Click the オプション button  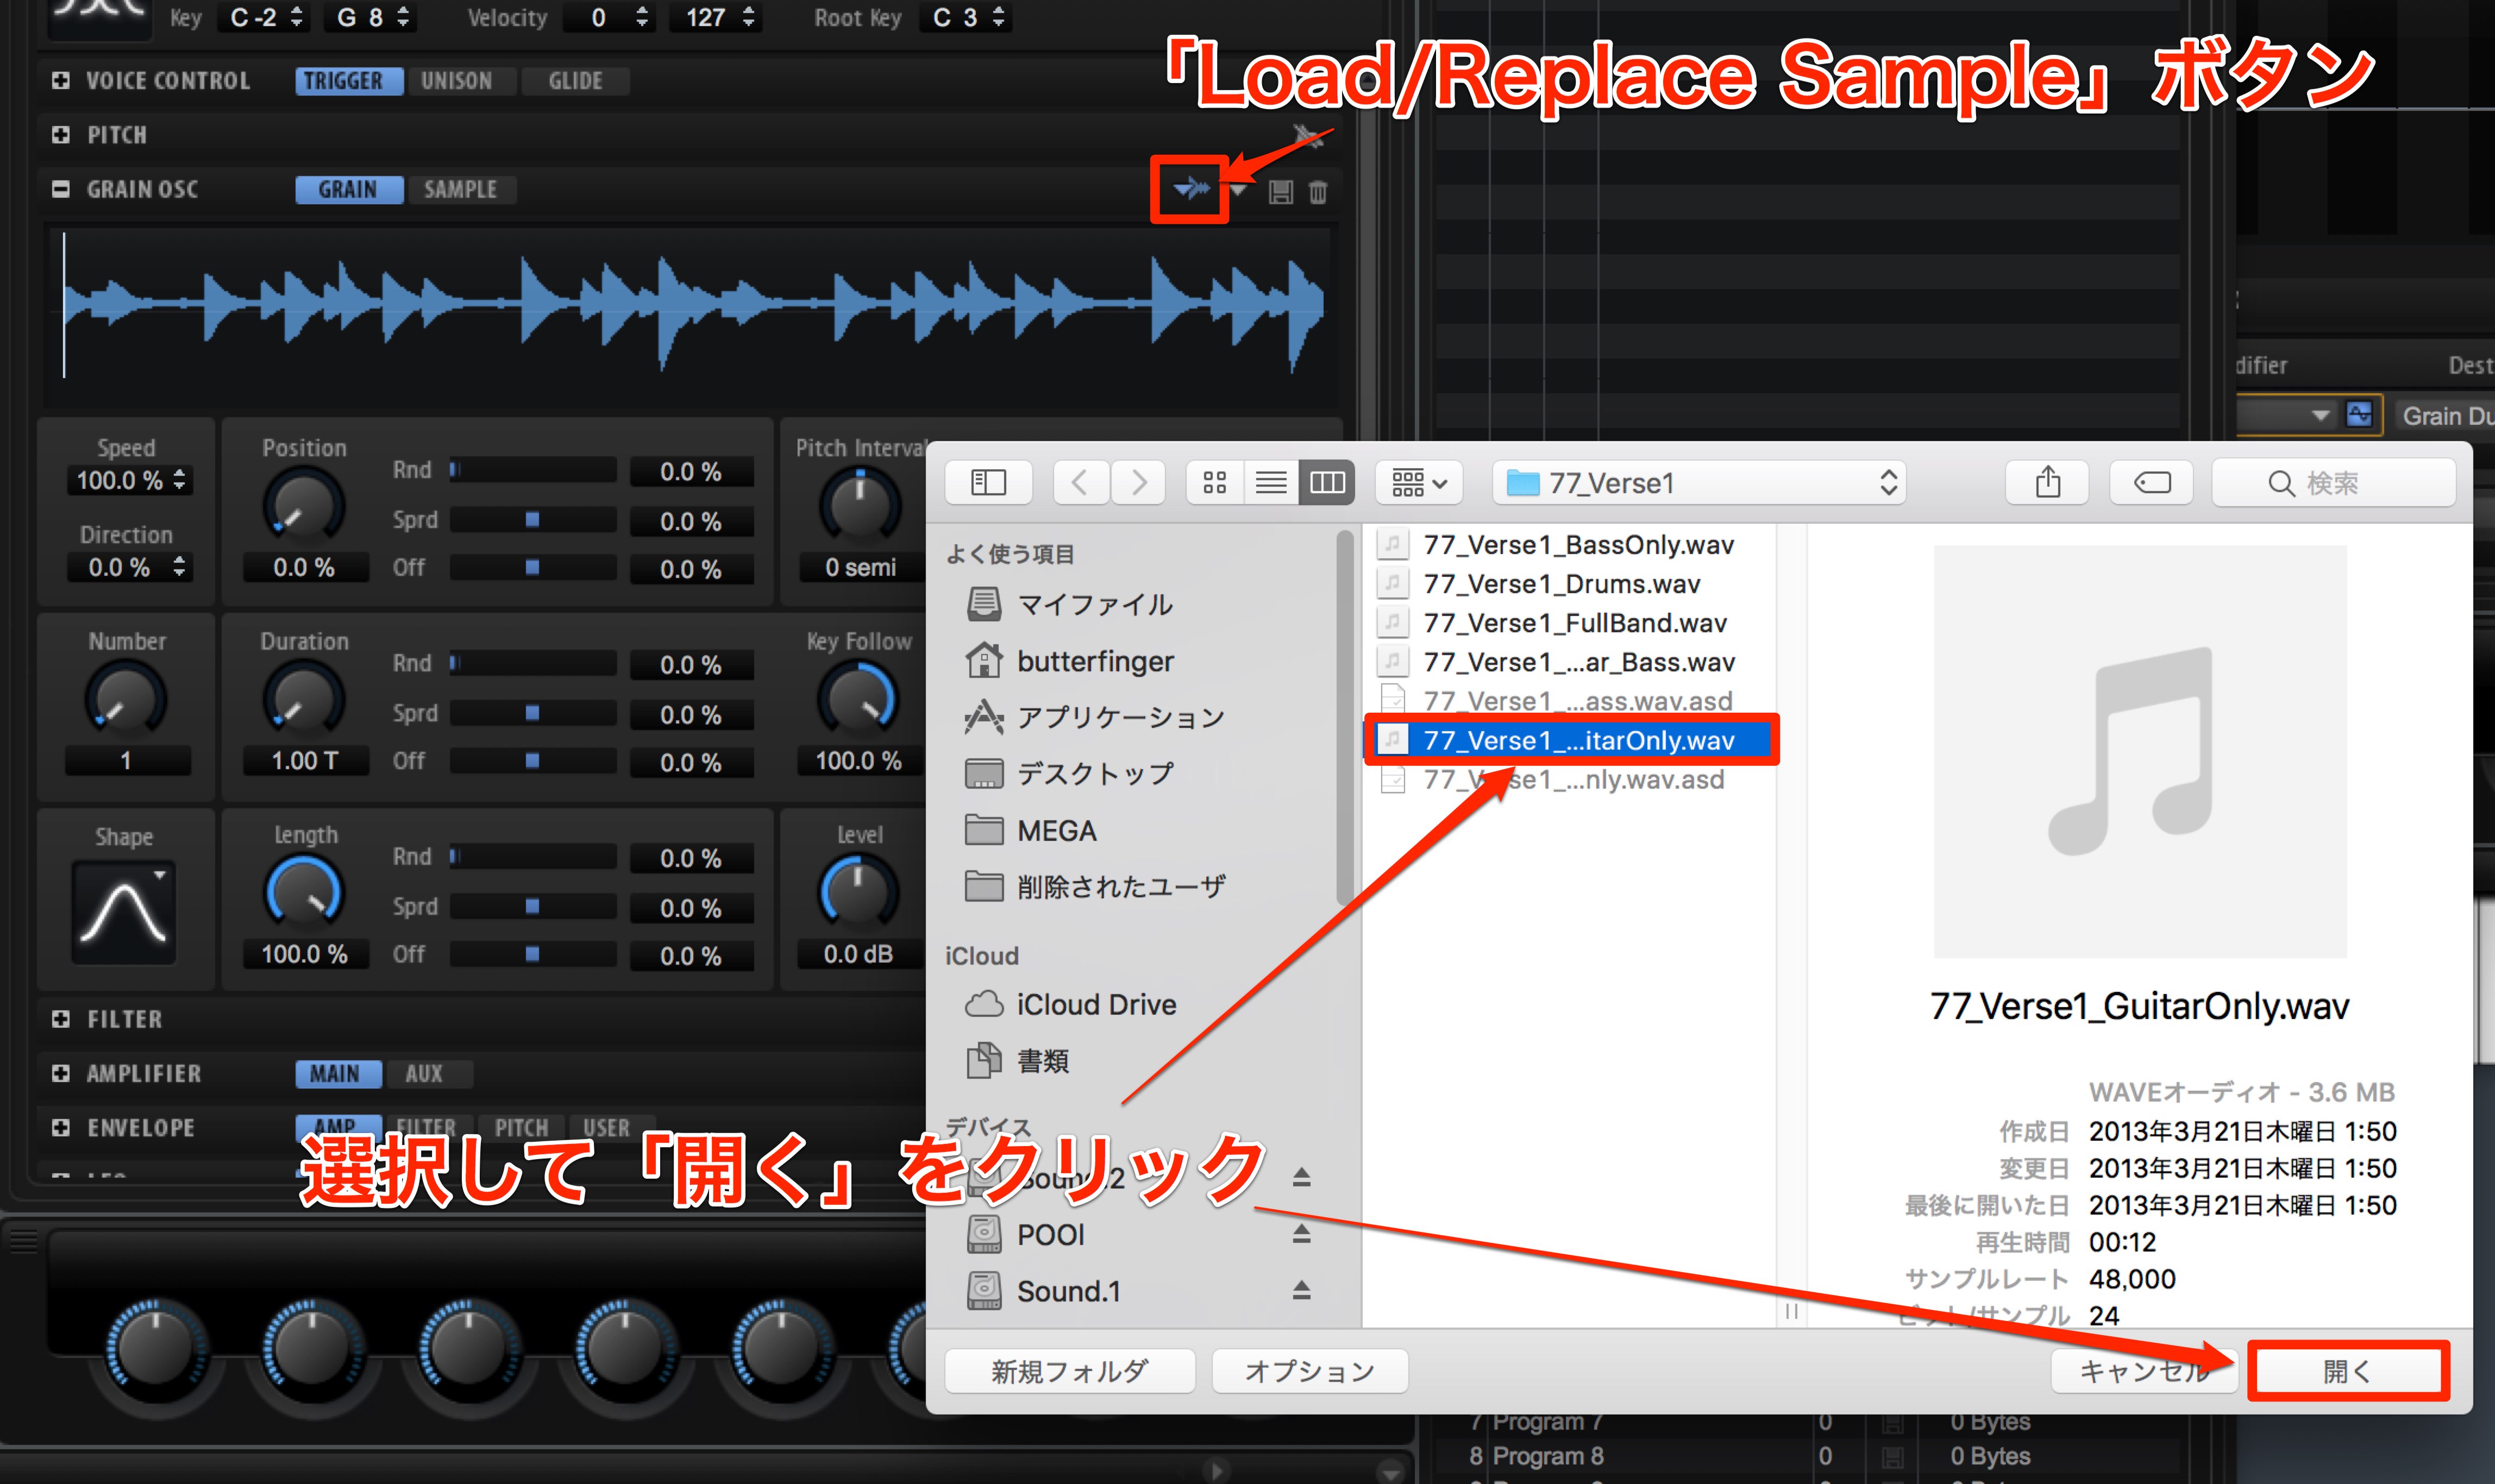coord(1309,1371)
